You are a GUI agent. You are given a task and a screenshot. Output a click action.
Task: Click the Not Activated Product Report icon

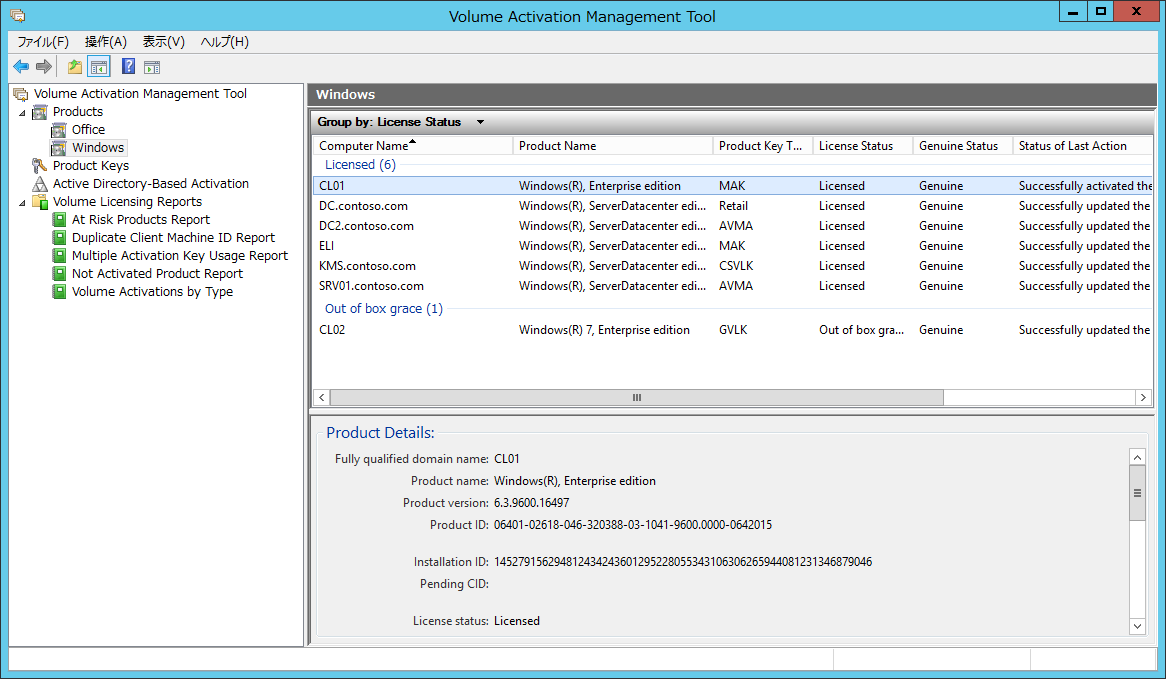click(x=59, y=274)
